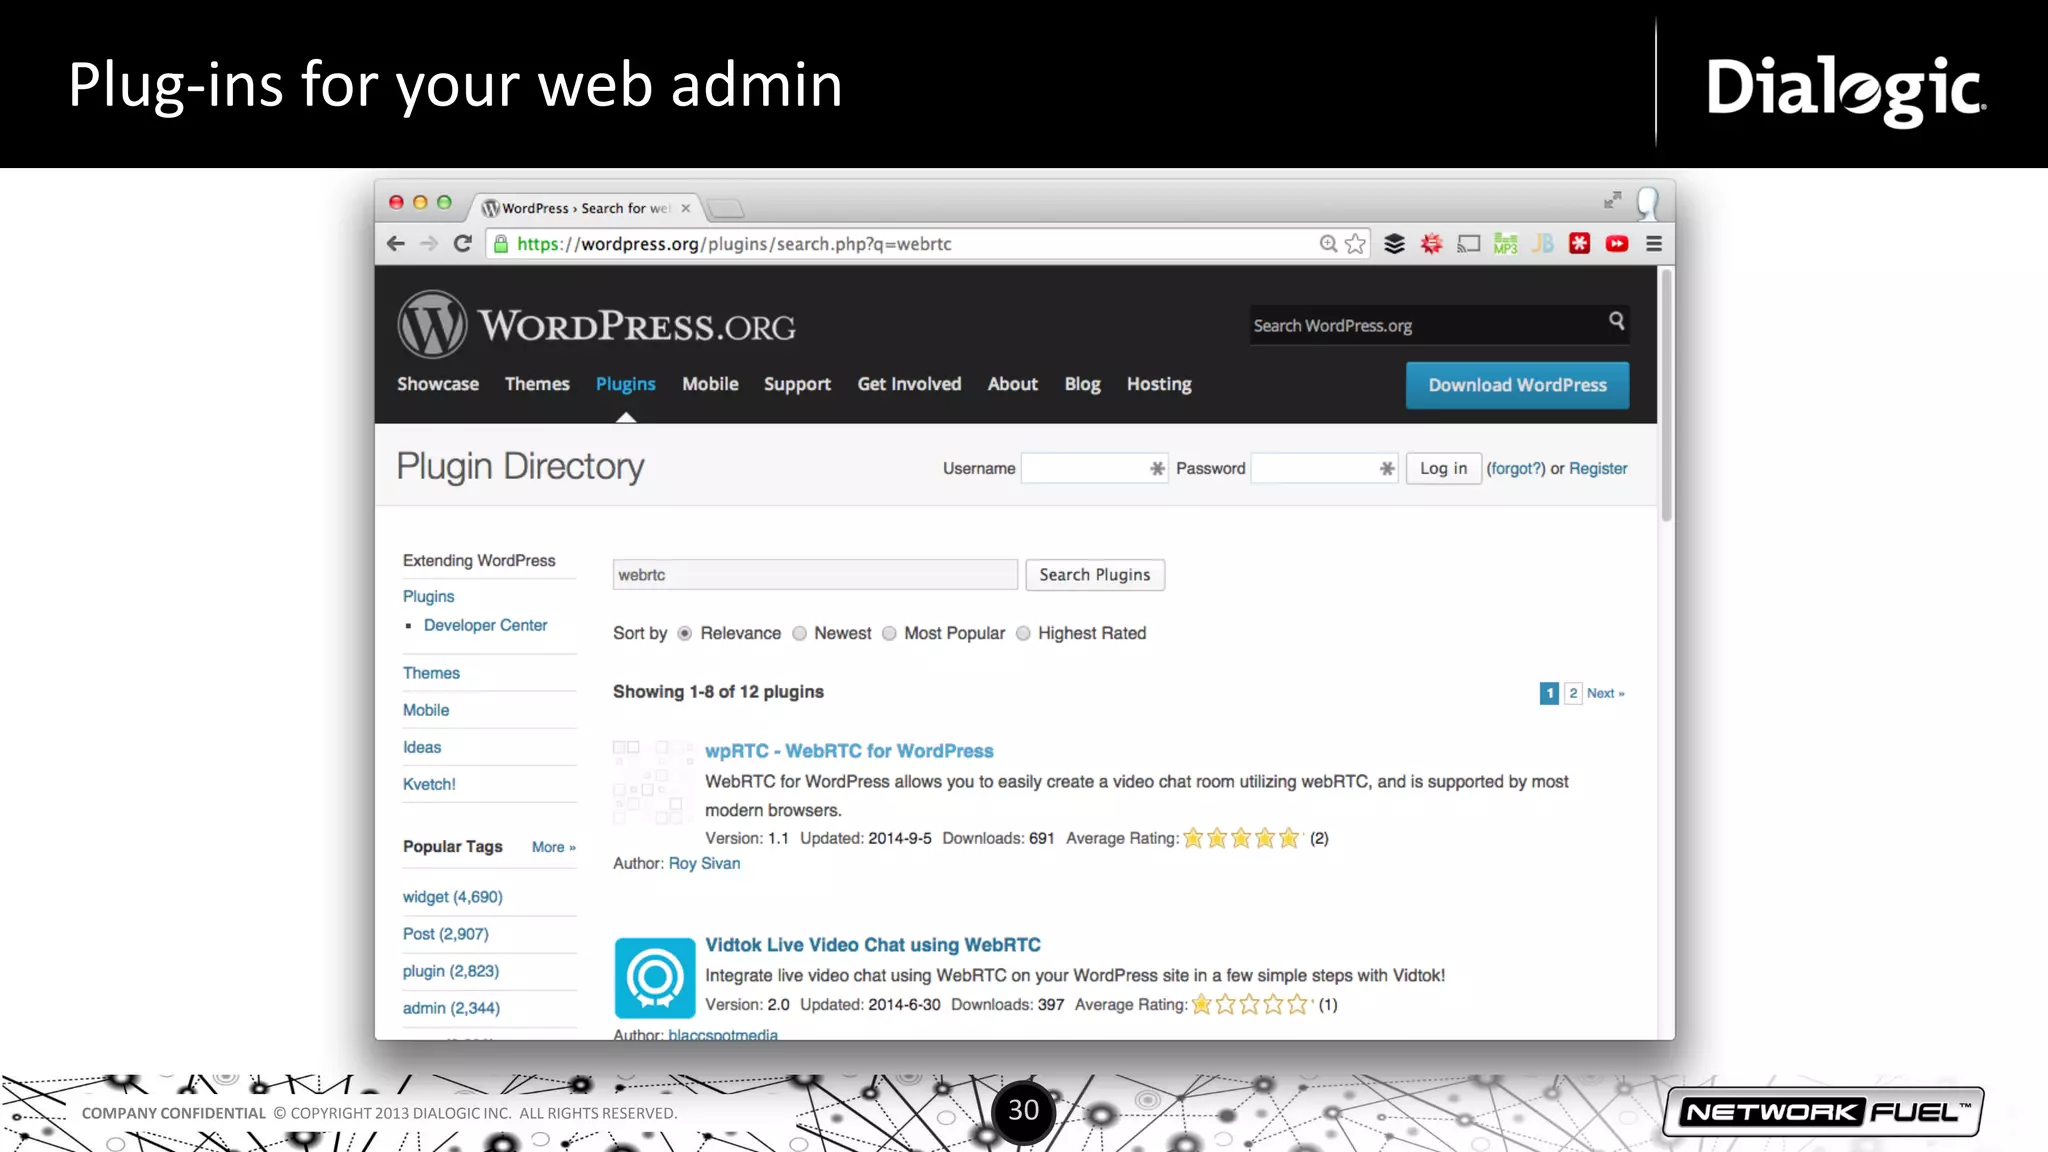The height and width of the screenshot is (1152, 2048).
Task: Click the Buffer stacked-layers extension icon
Action: point(1394,244)
